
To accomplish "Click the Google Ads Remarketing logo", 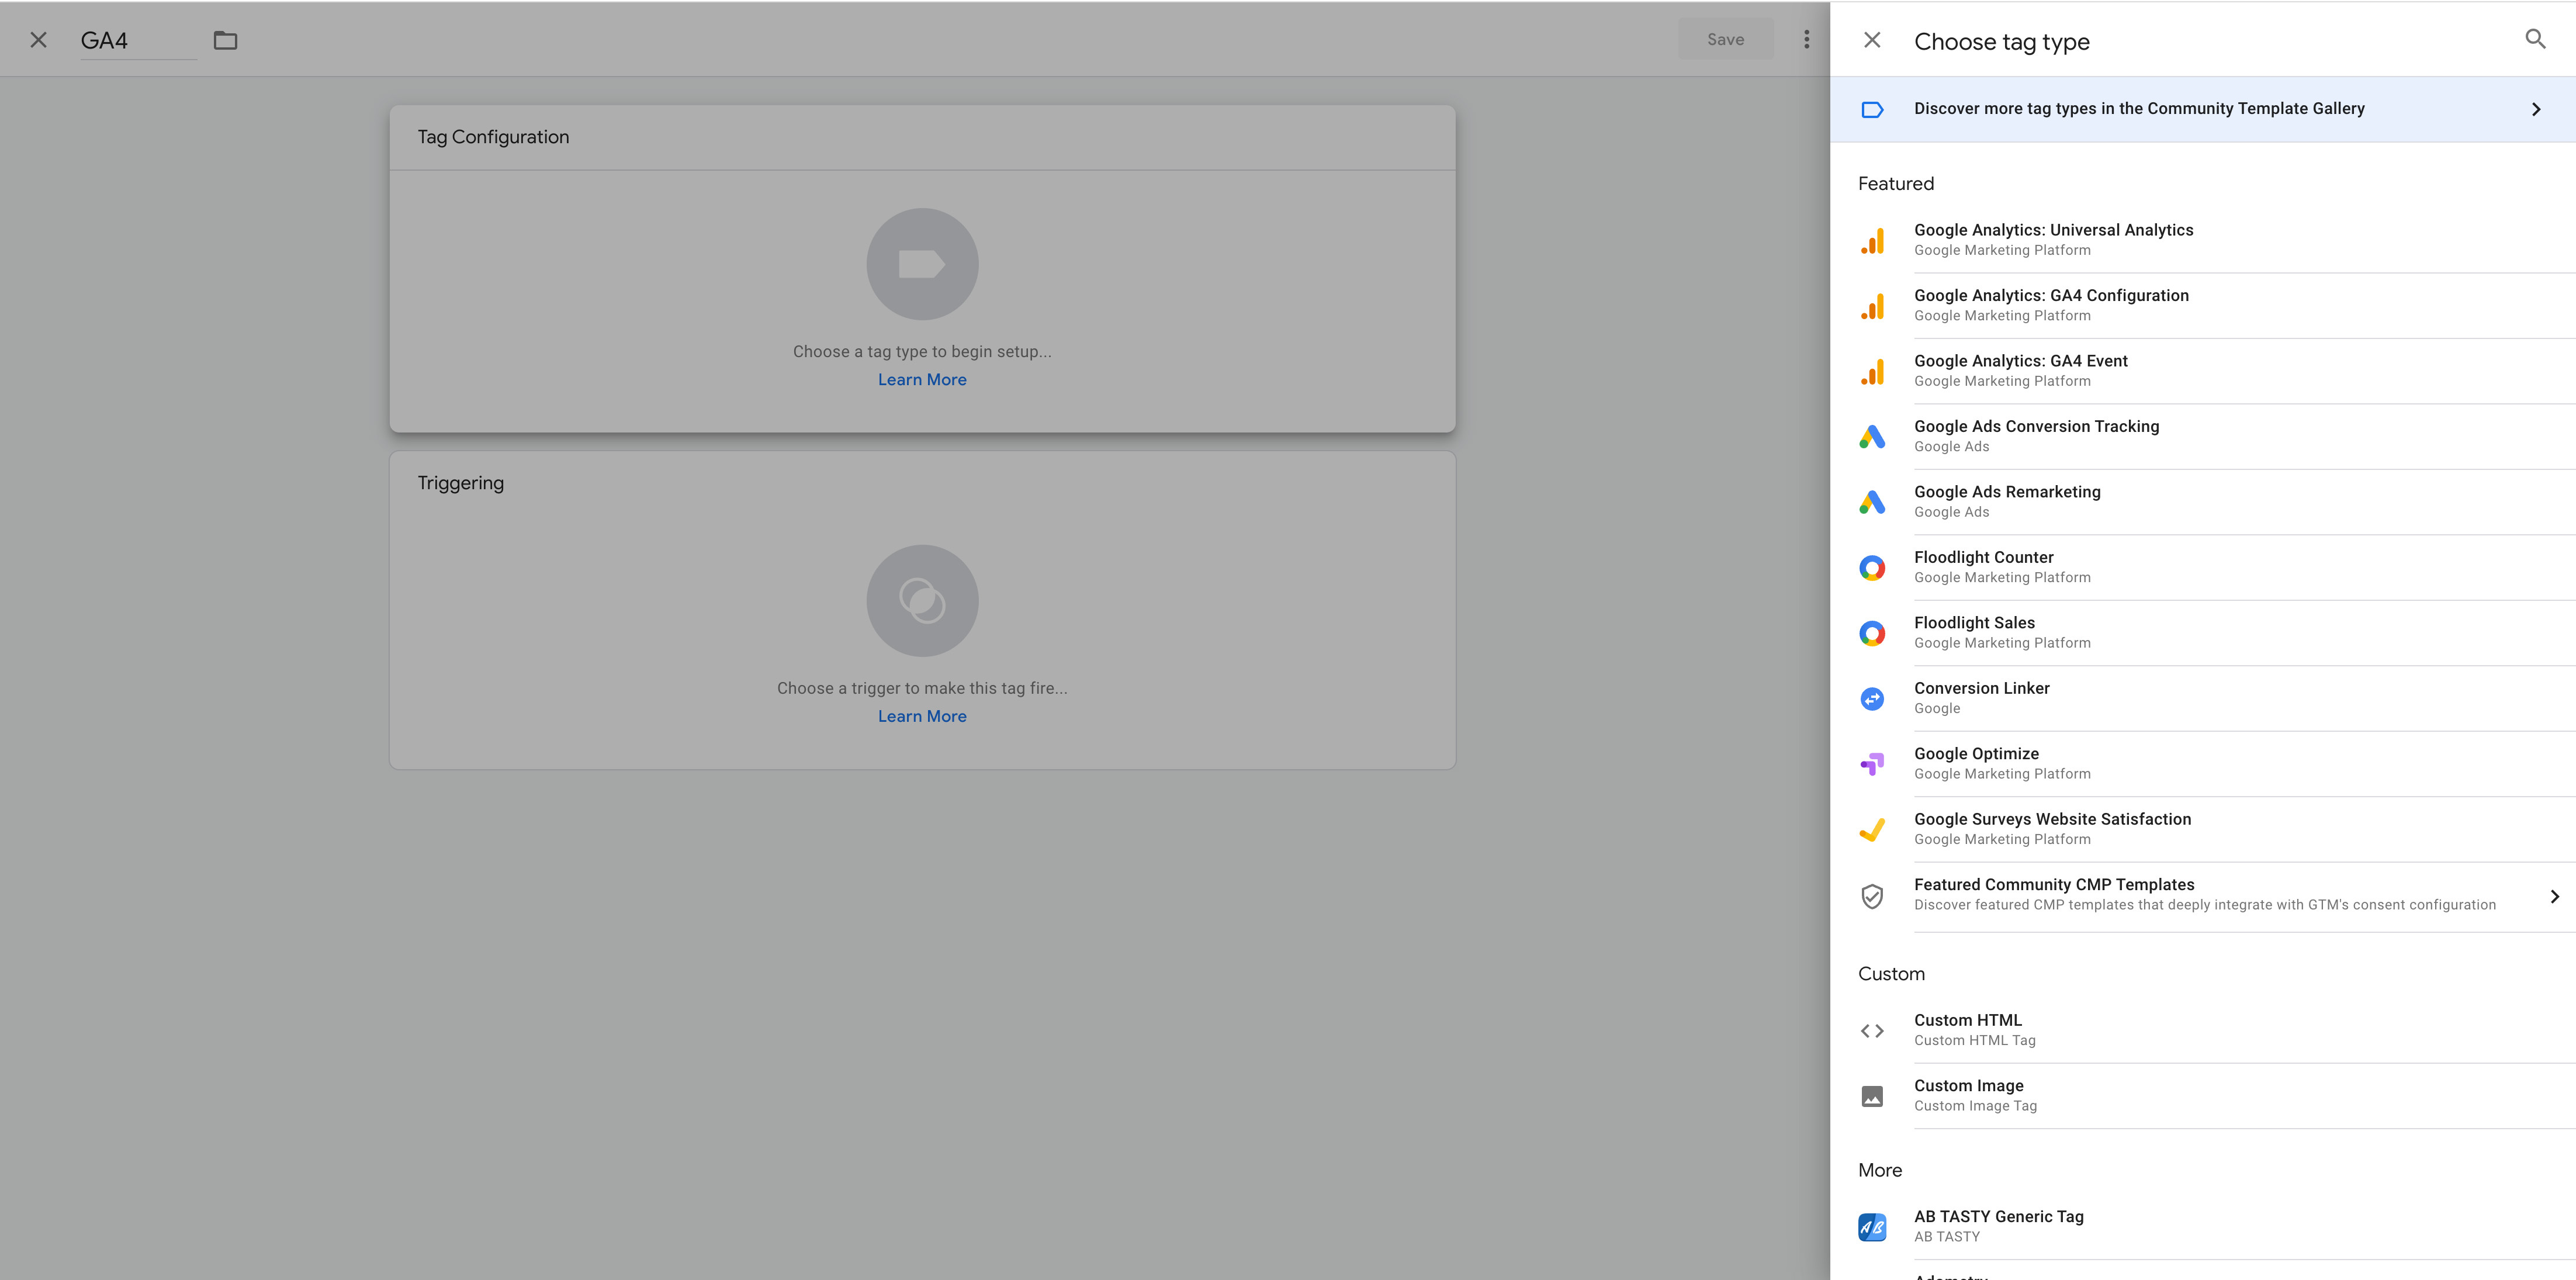I will pyautogui.click(x=1872, y=502).
